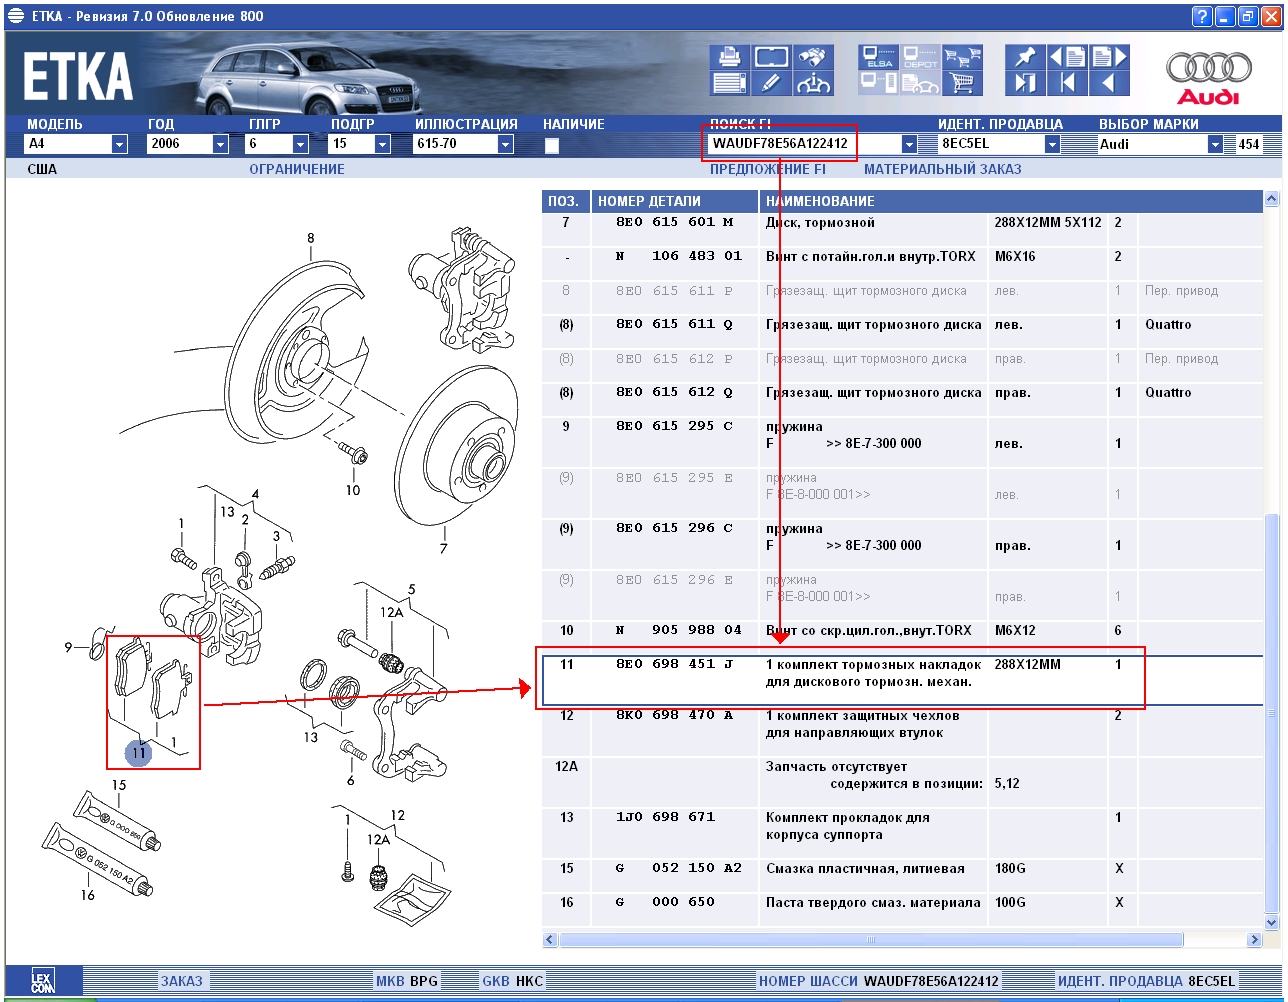Image resolution: width=1288 pixels, height=1002 pixels.
Task: Expand the ГЛГР dropdown showing 6
Action: tap(278, 144)
